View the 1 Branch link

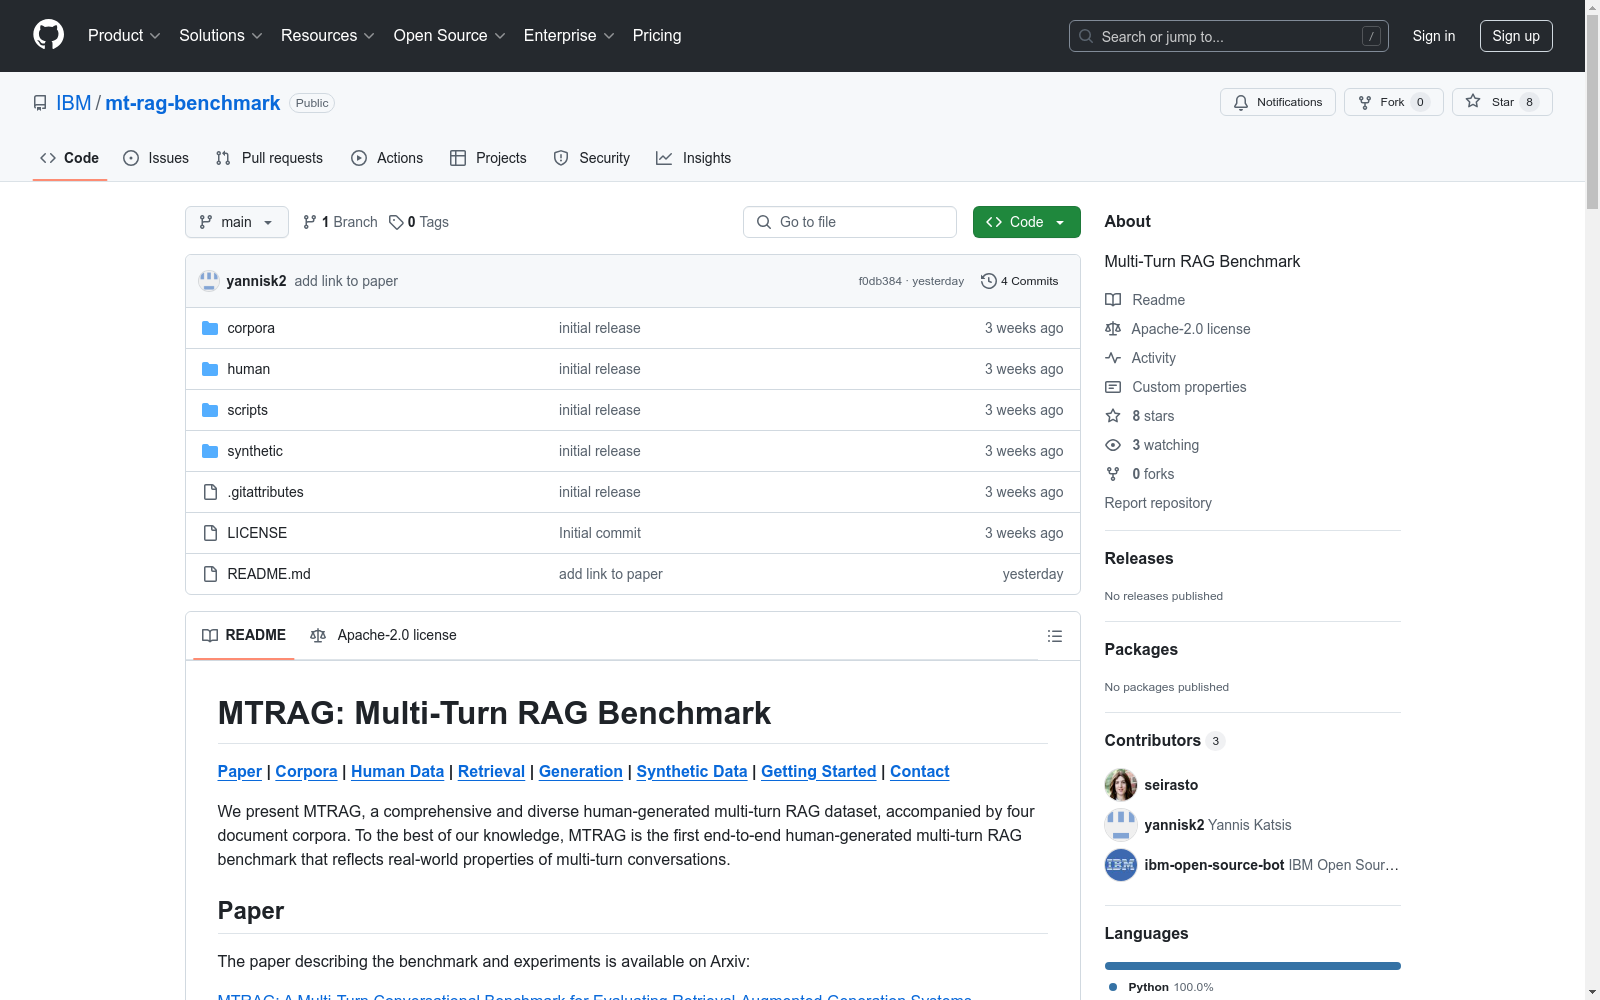(340, 222)
